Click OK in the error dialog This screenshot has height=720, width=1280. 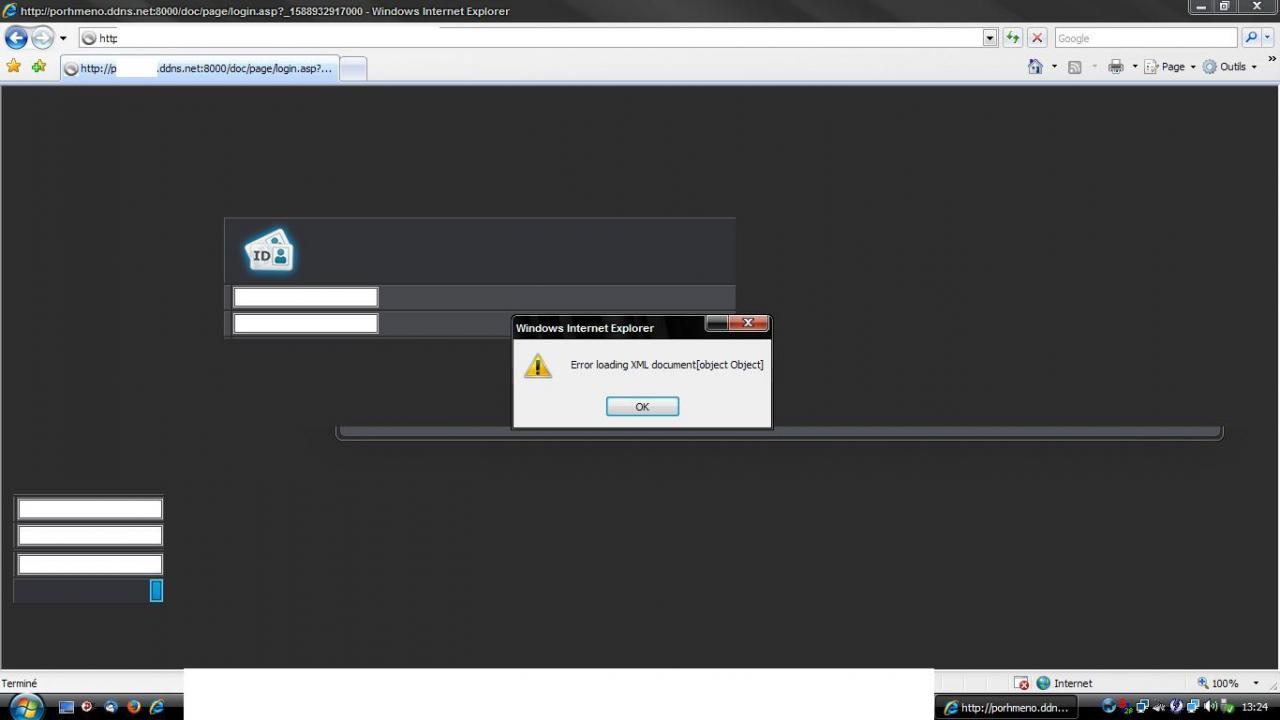coord(642,406)
